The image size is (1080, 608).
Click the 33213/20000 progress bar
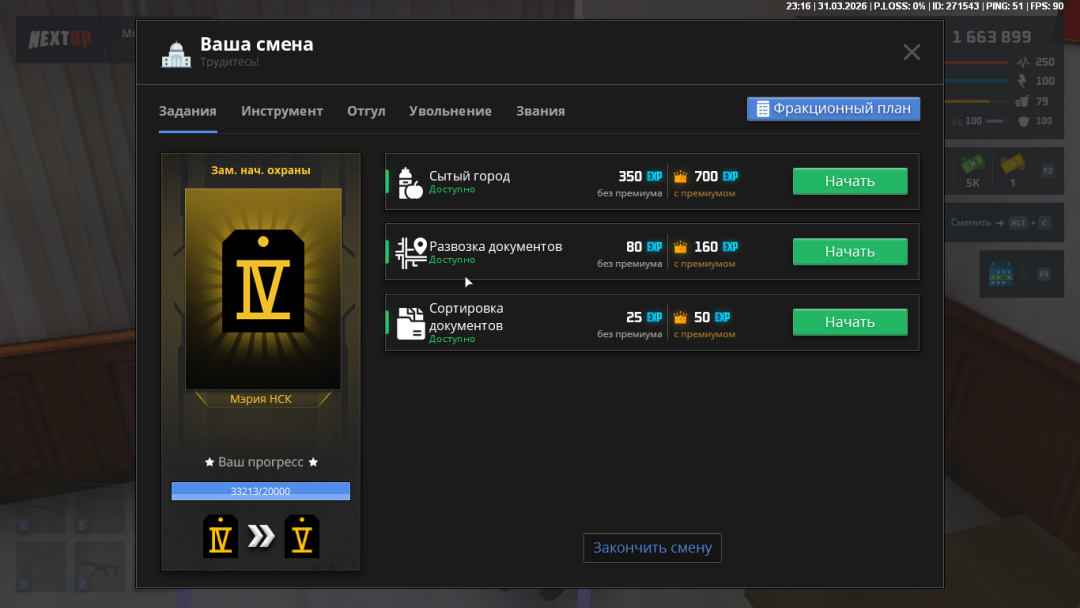261,491
